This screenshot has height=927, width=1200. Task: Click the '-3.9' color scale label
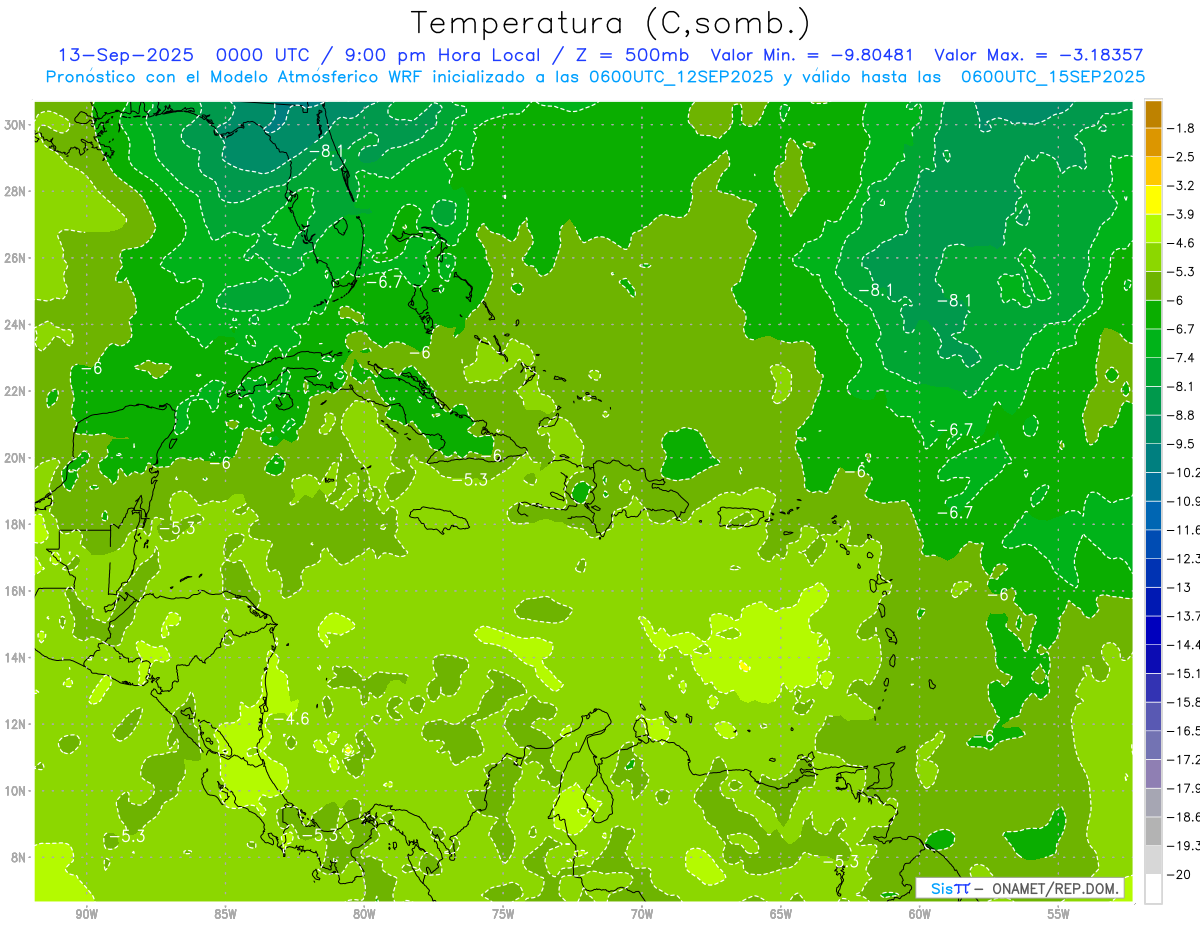(1182, 214)
